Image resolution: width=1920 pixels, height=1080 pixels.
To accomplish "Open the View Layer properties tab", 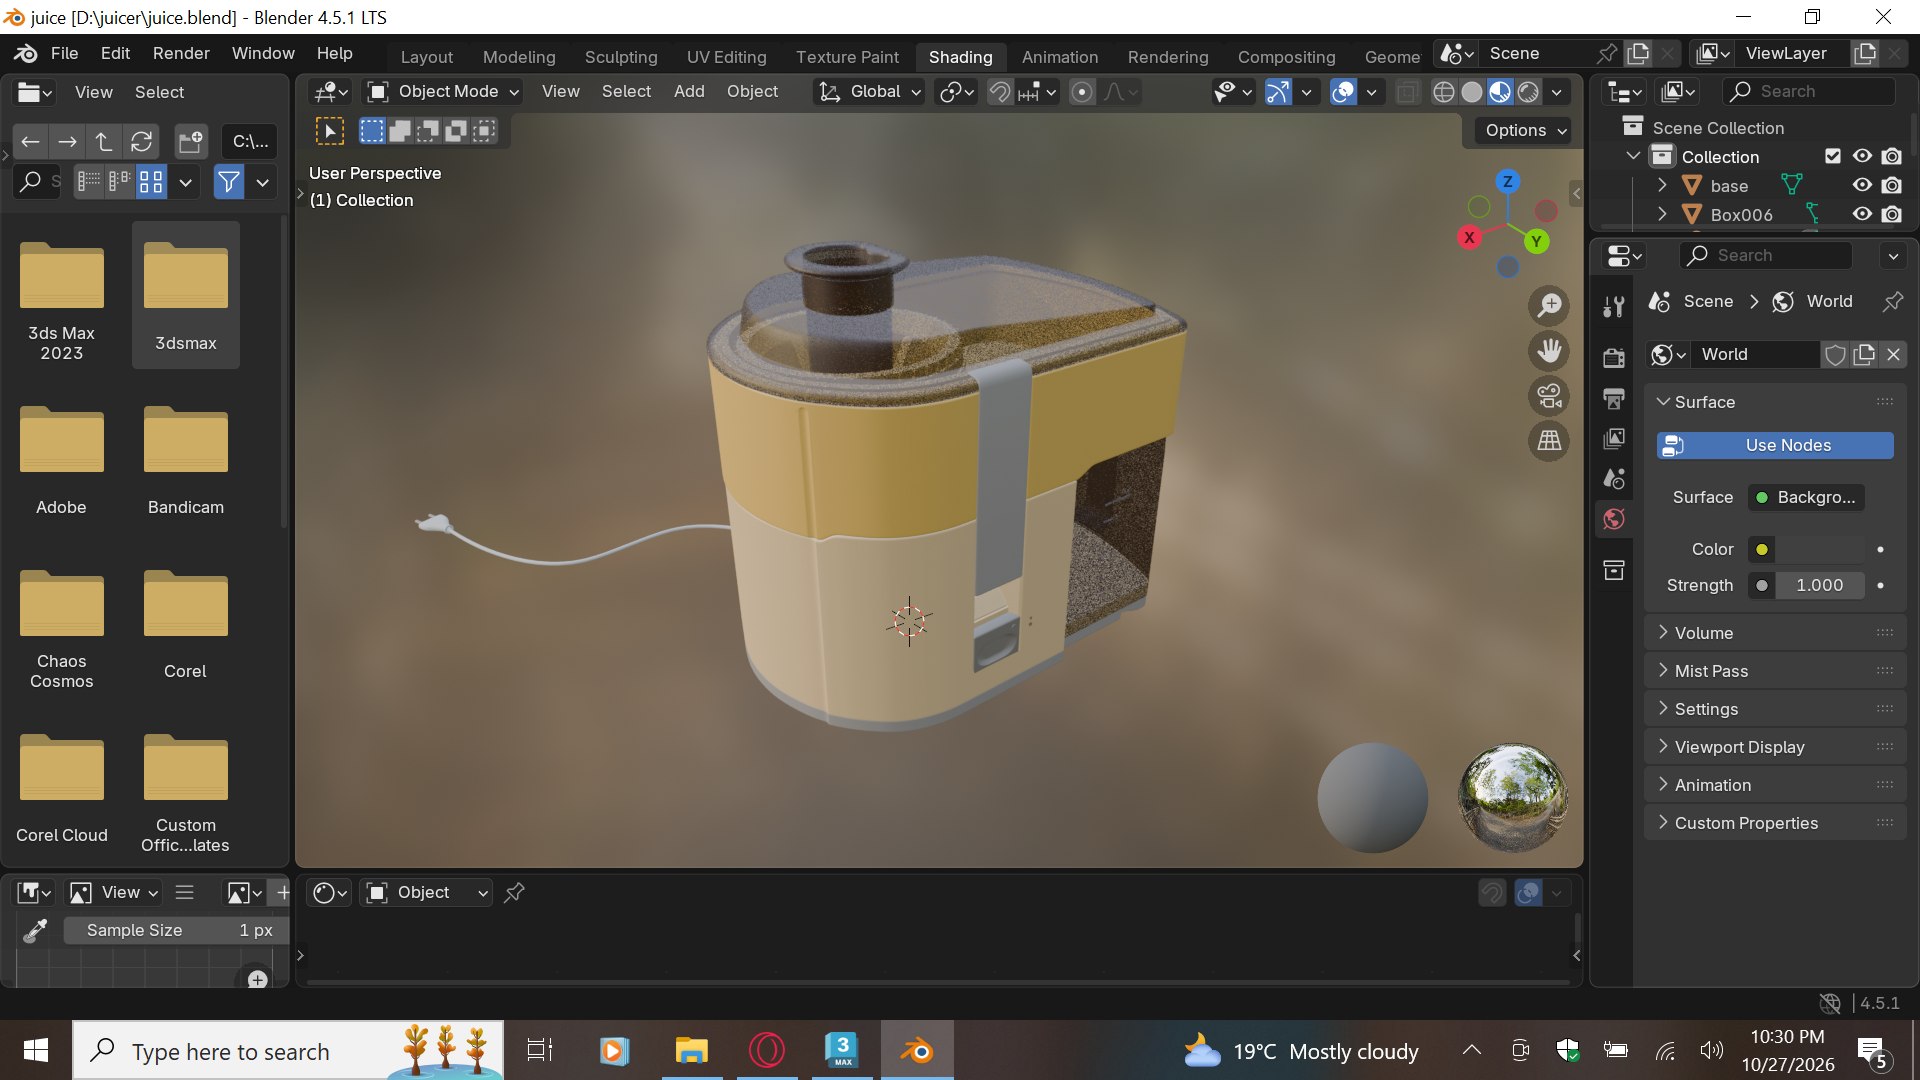I will [x=1613, y=439].
